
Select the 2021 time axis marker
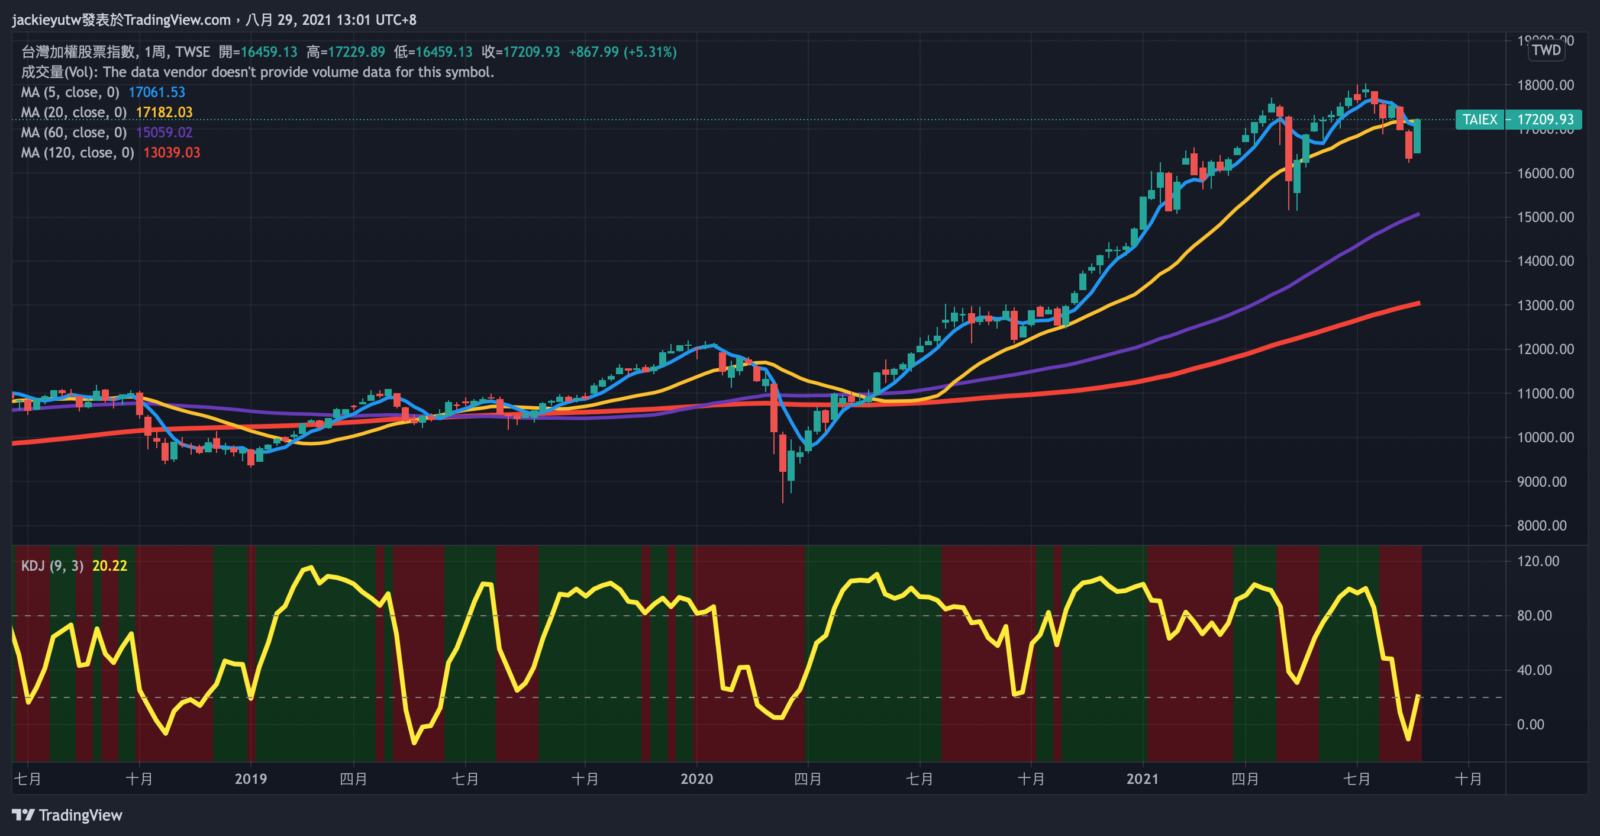point(1142,779)
